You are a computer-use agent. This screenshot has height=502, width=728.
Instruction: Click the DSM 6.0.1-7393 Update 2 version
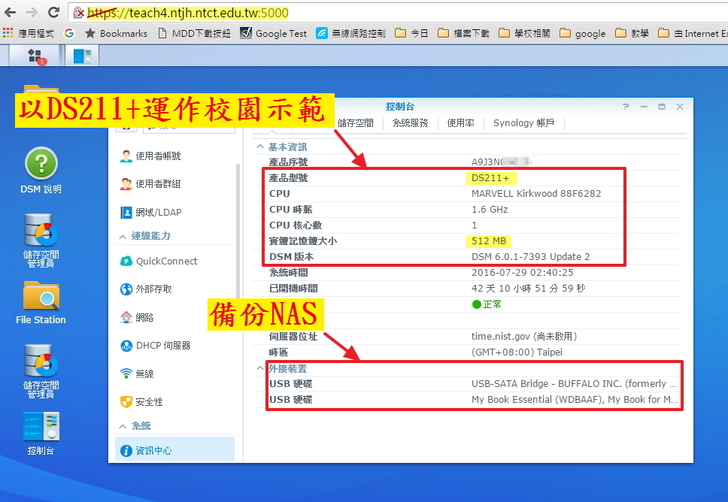530,257
